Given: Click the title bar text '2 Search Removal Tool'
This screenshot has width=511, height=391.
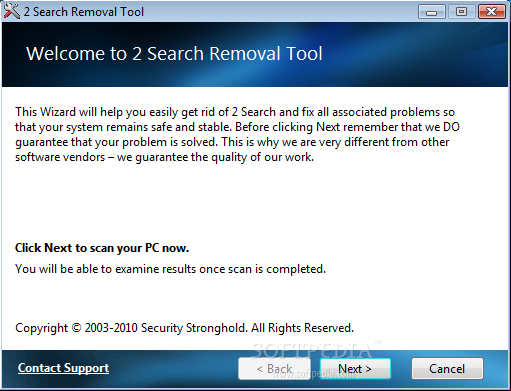Looking at the screenshot, I should point(84,12).
